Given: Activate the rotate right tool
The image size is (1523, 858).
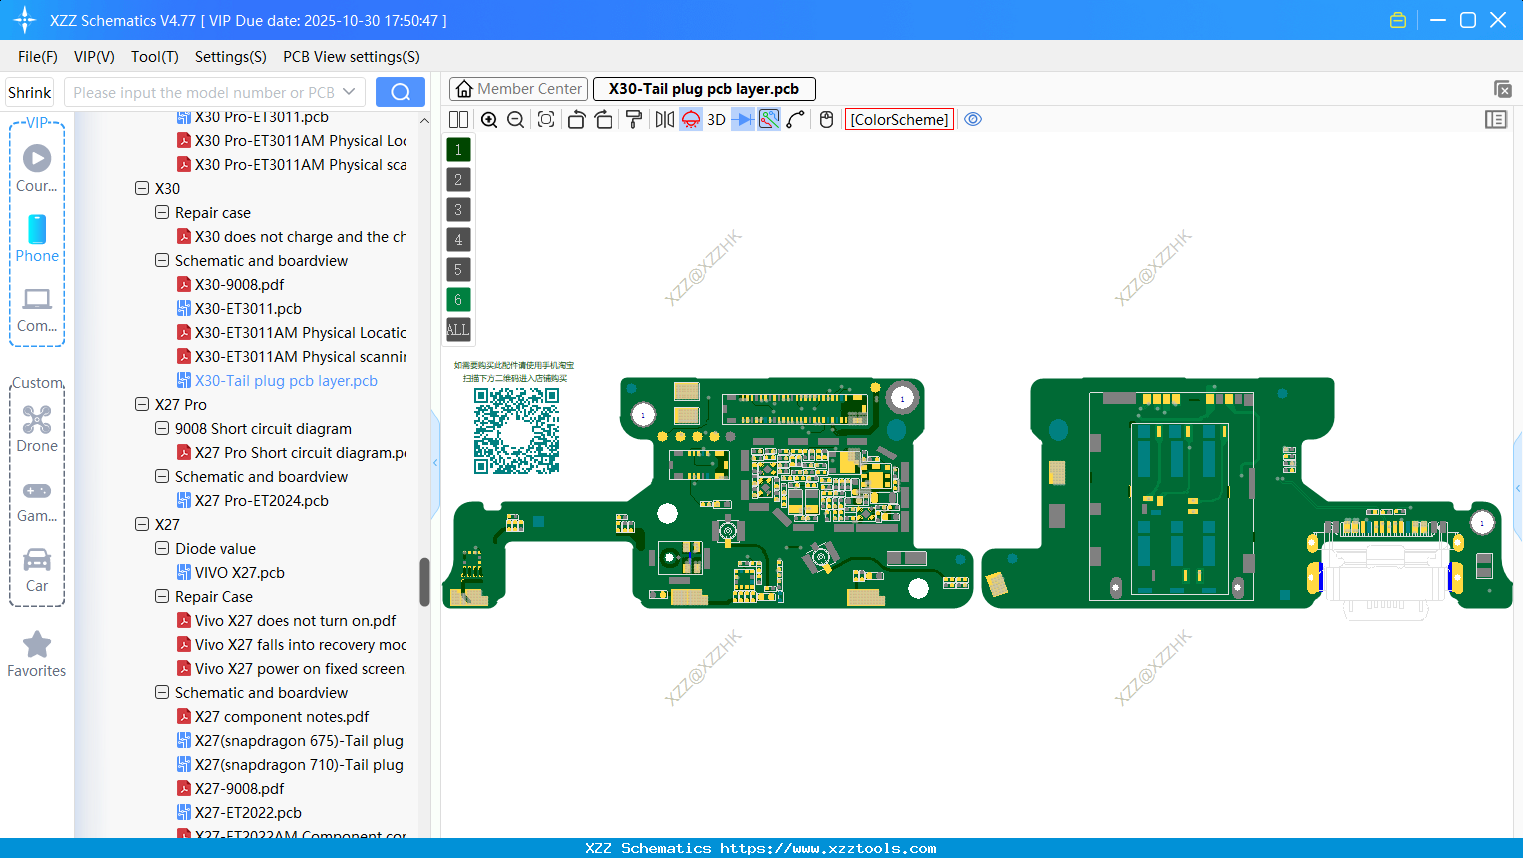Looking at the screenshot, I should 604,119.
